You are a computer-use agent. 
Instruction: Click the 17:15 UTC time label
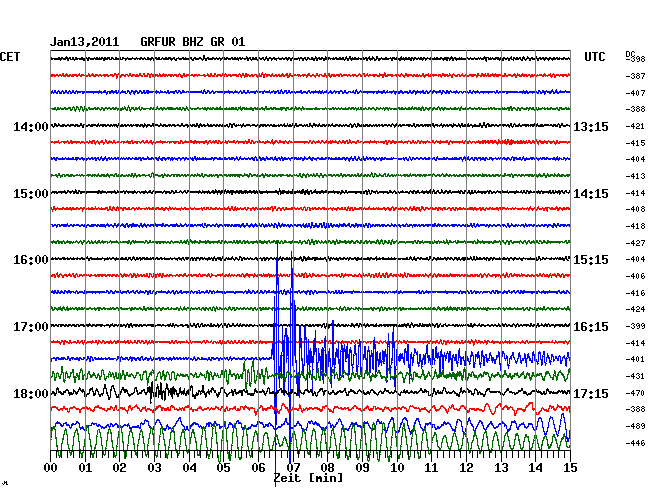591,393
